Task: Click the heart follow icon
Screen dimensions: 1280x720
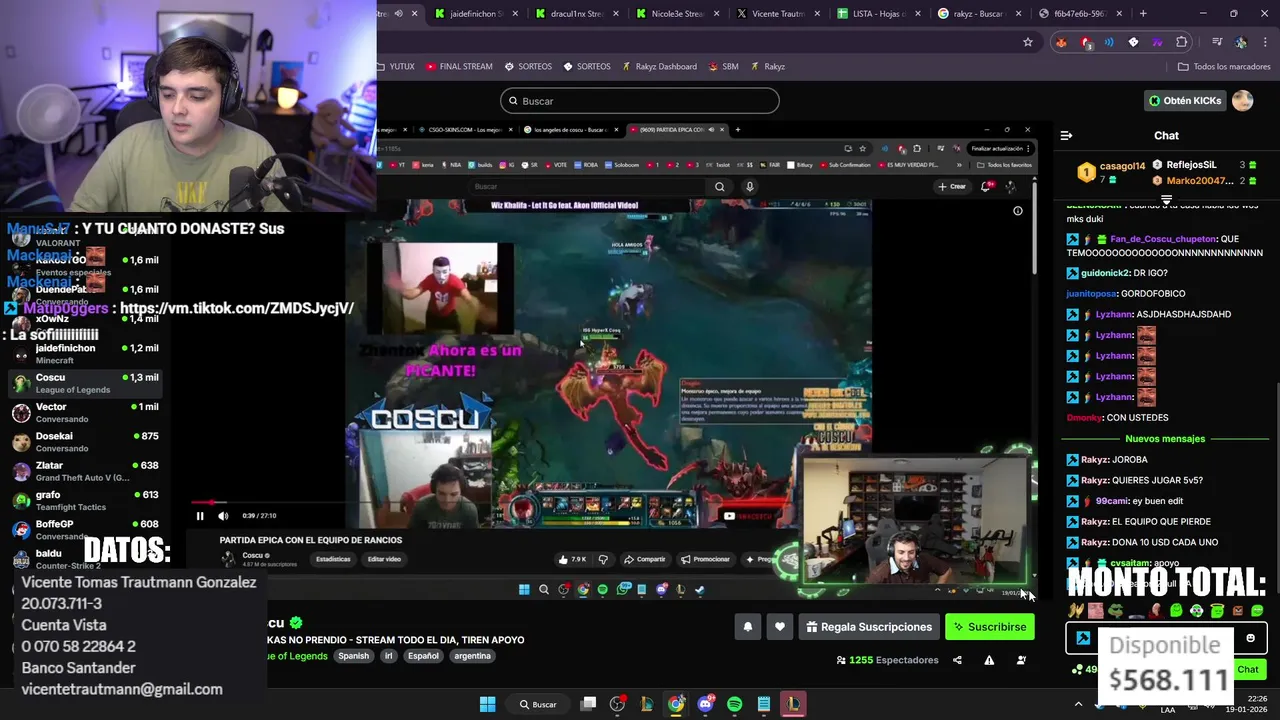Action: pos(780,627)
